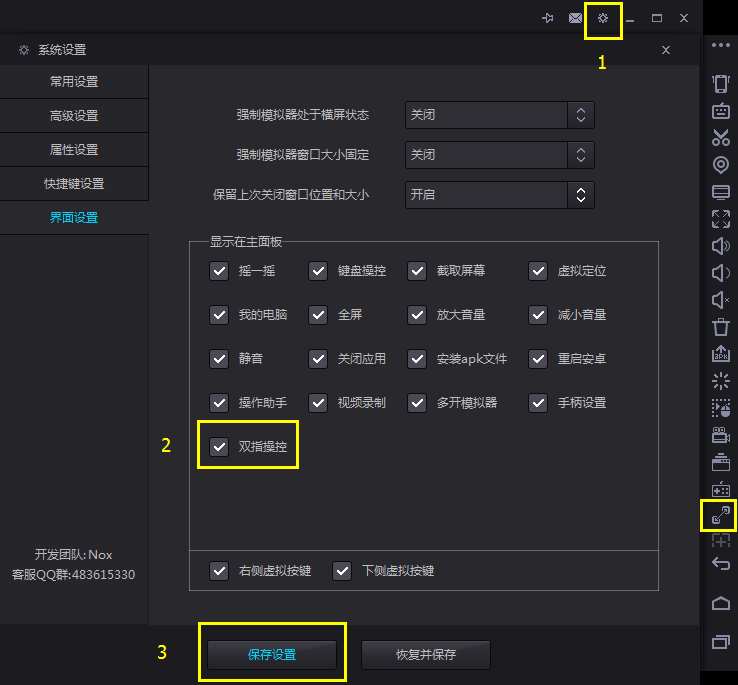Open system settings gear icon in title bar

click(x=603, y=18)
